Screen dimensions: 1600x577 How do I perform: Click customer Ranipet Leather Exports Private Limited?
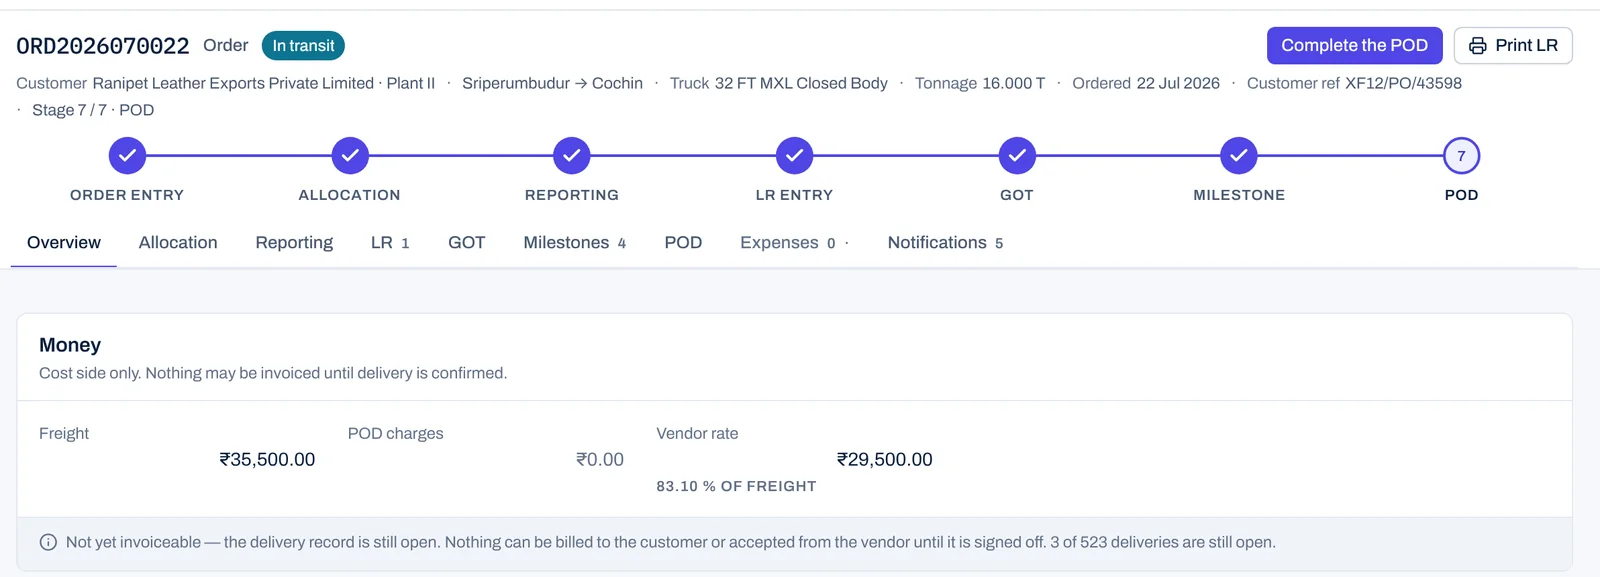(264, 83)
